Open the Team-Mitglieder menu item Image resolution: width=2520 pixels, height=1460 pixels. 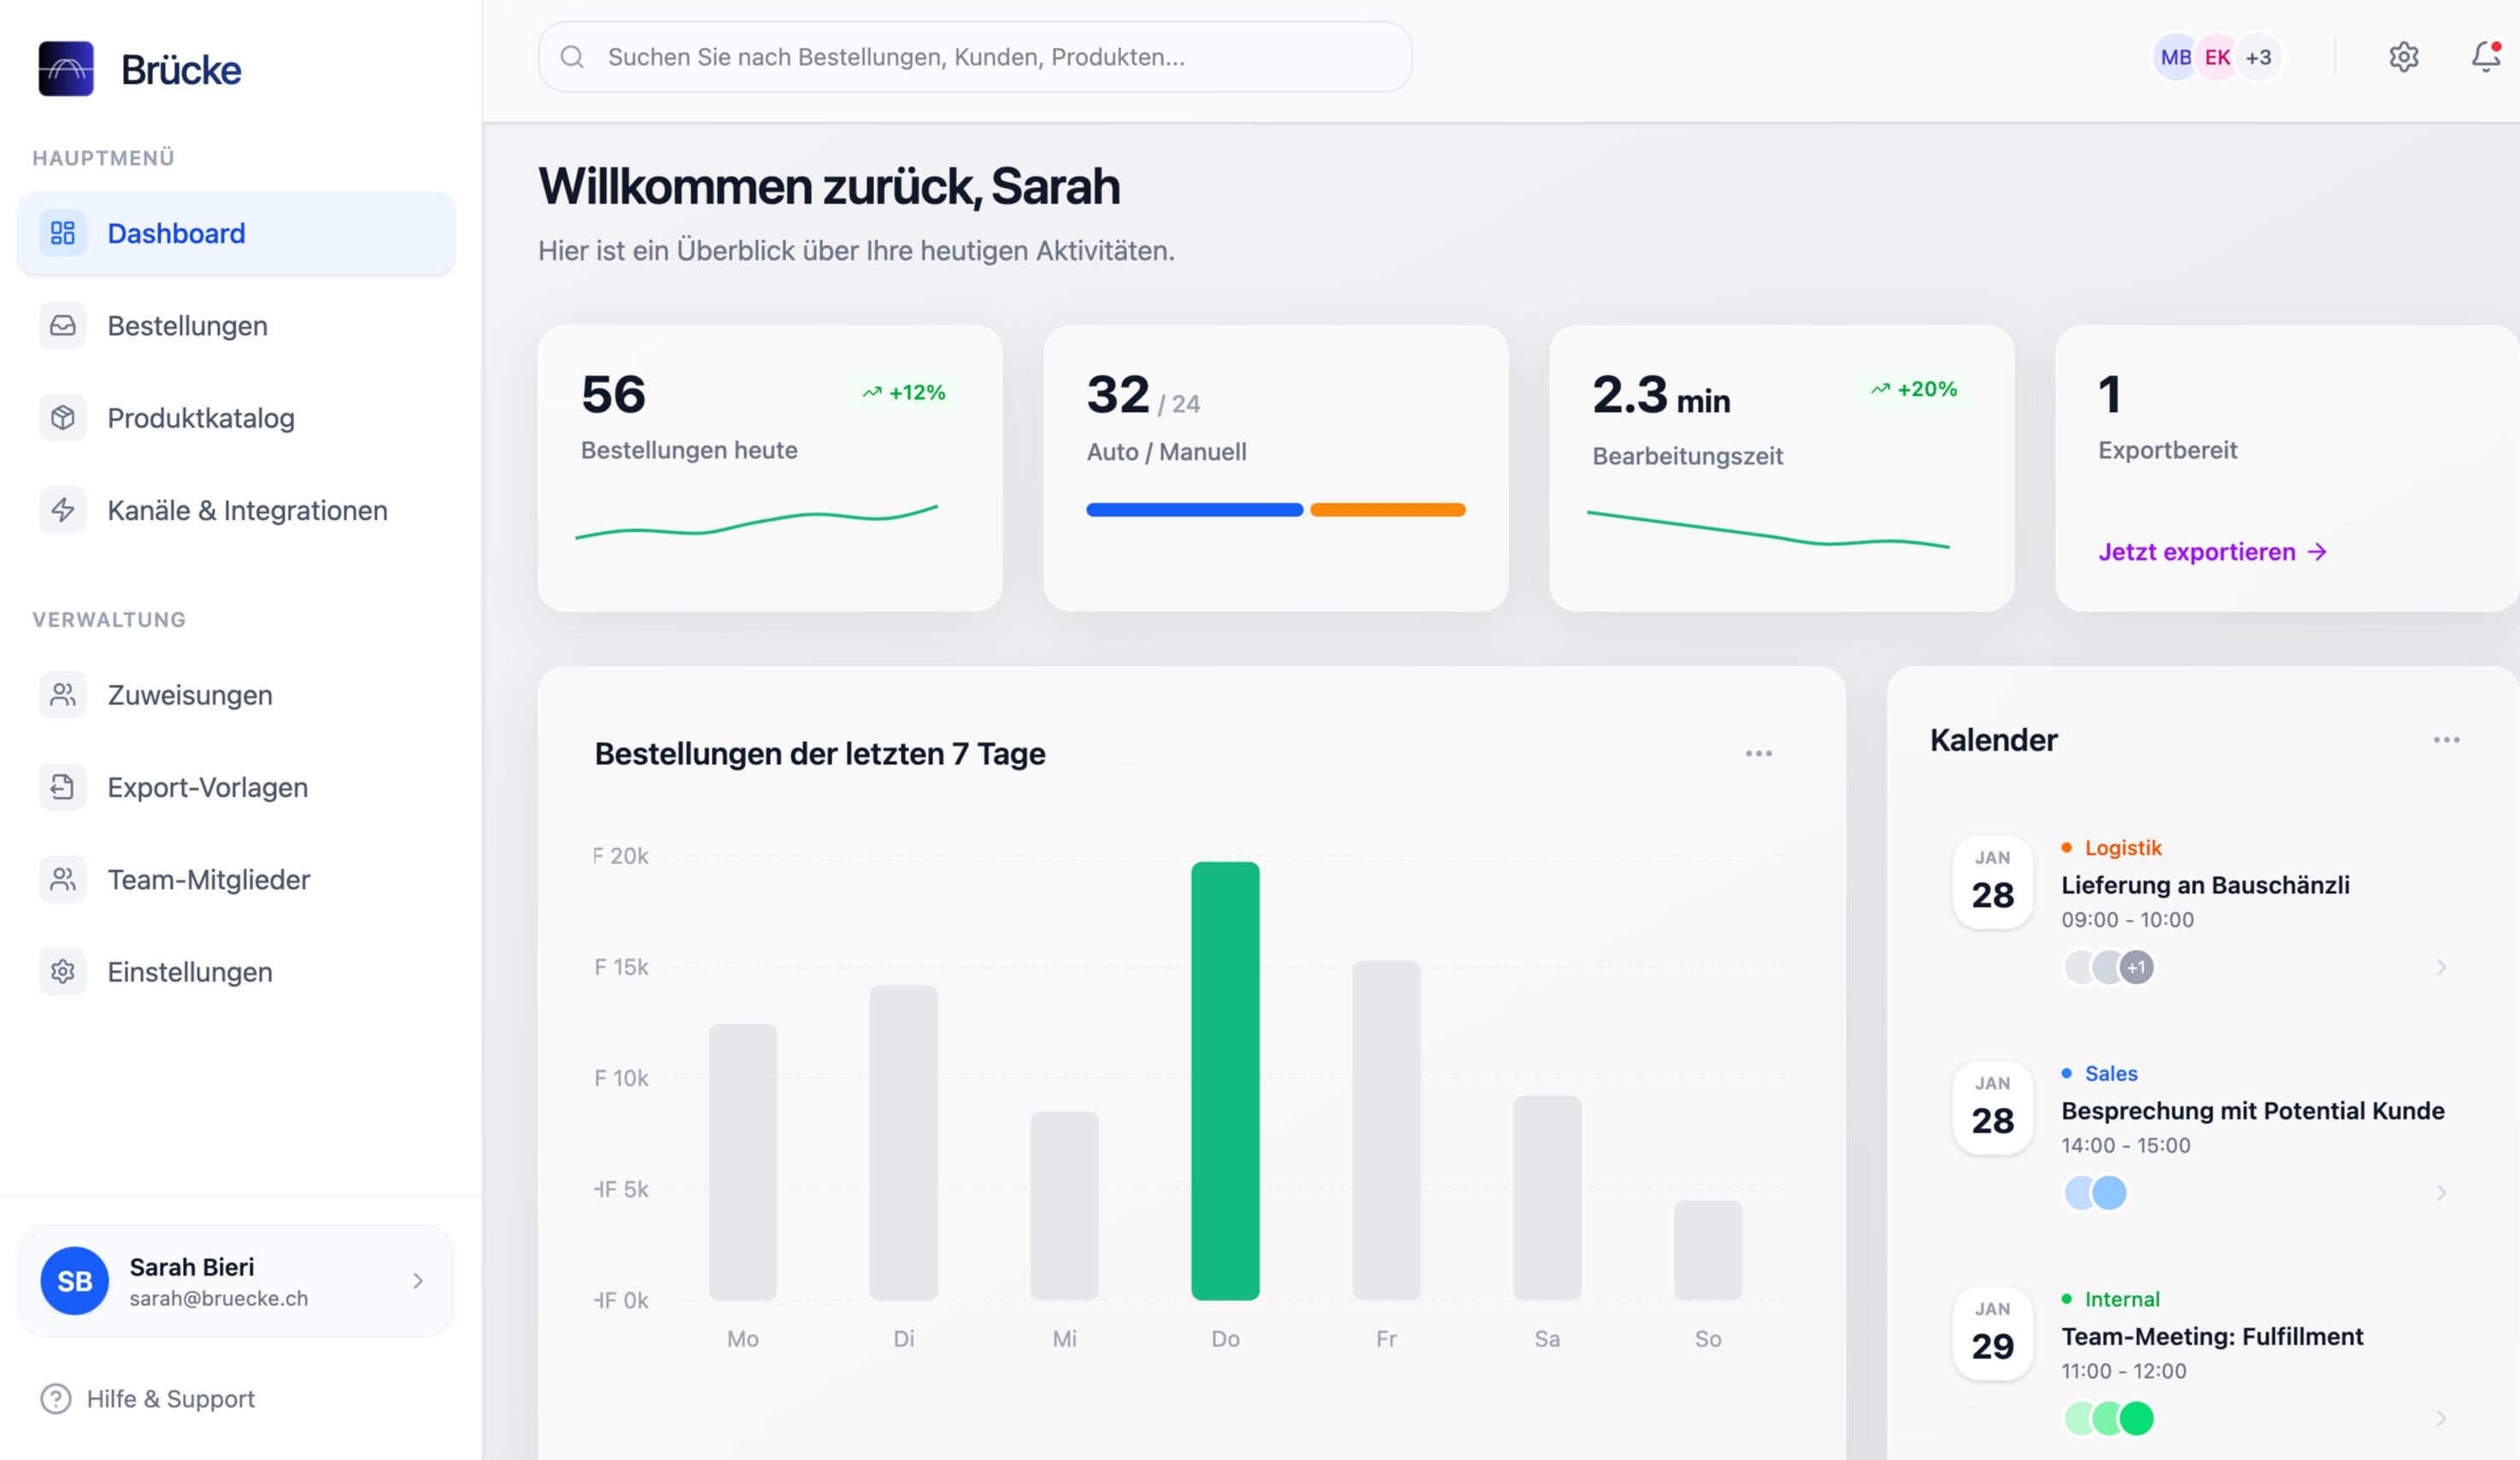208,880
